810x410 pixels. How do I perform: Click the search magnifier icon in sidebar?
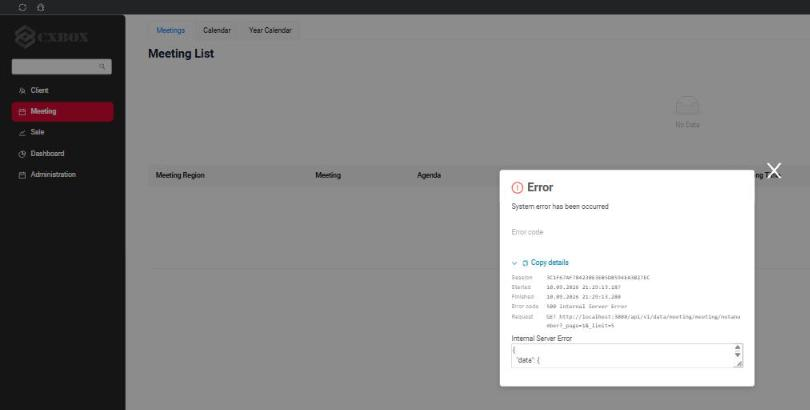(102, 67)
